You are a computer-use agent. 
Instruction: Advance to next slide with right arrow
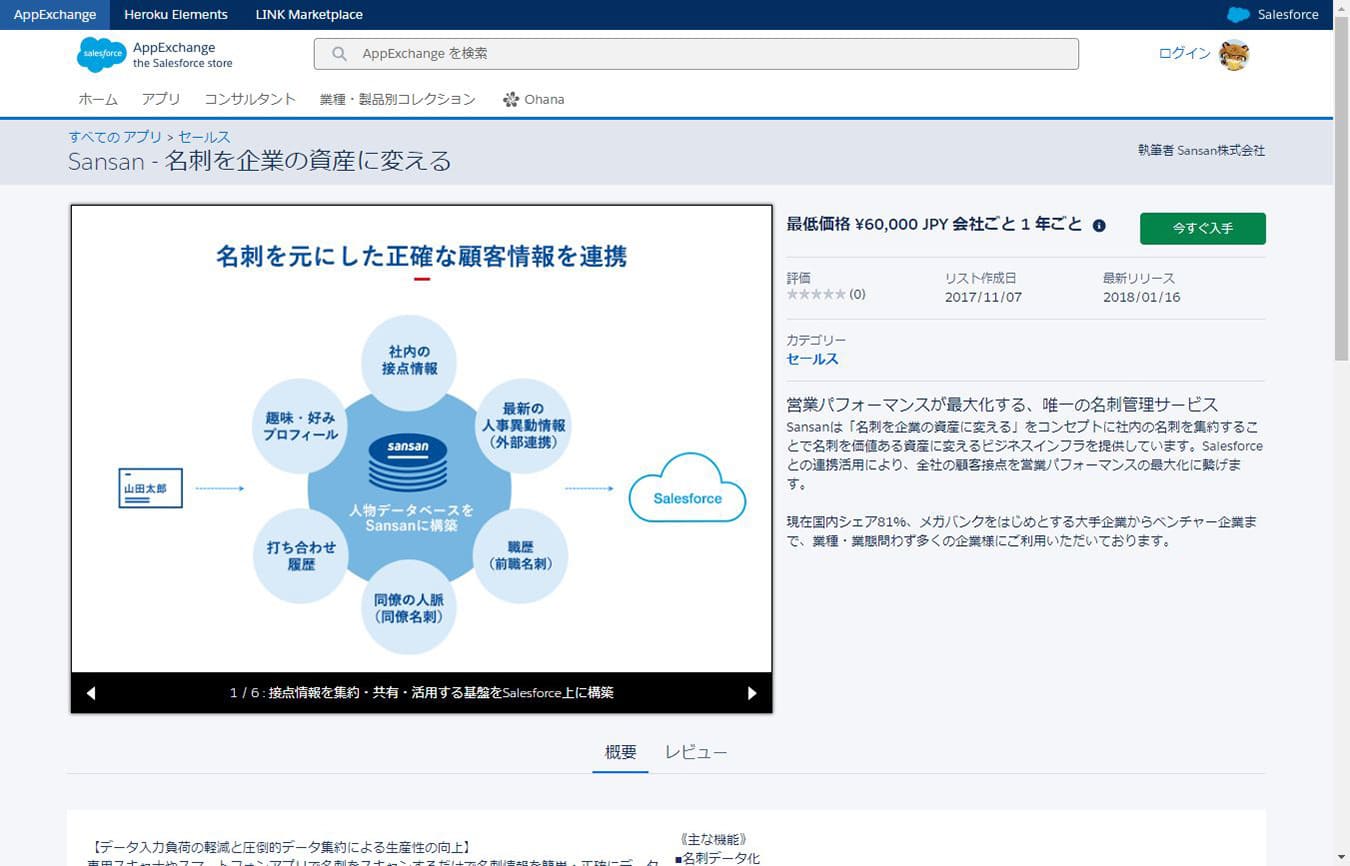[x=752, y=693]
